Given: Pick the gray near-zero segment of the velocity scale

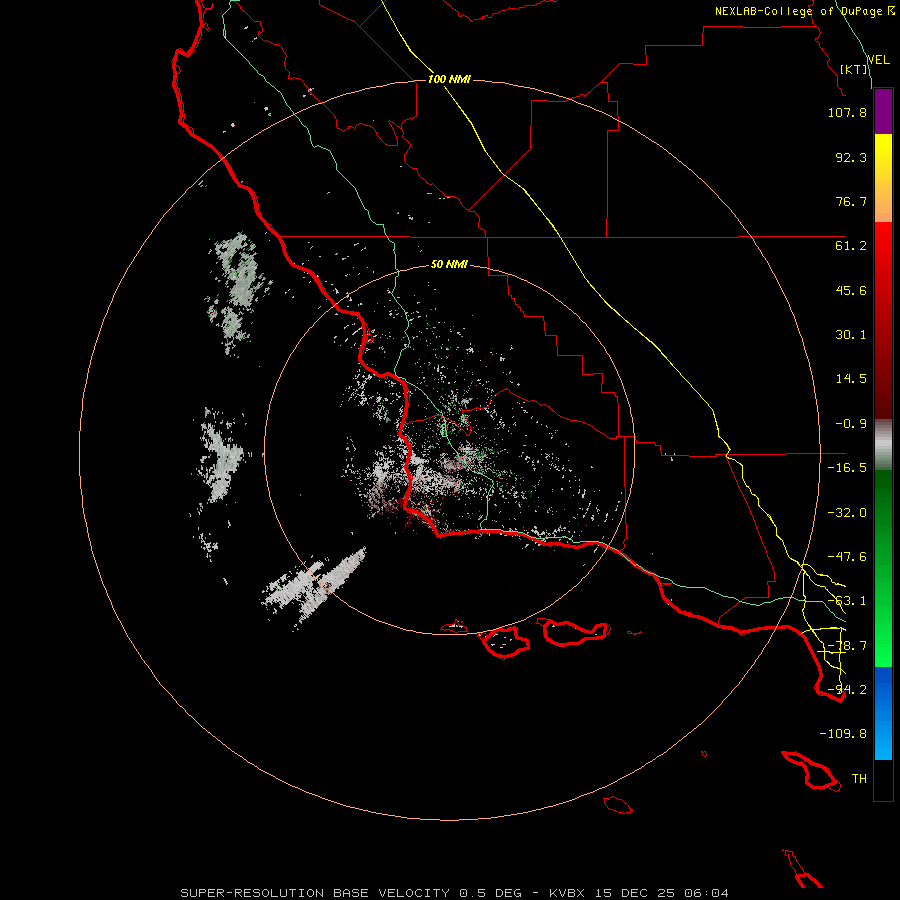Looking at the screenshot, I should coord(883,445).
